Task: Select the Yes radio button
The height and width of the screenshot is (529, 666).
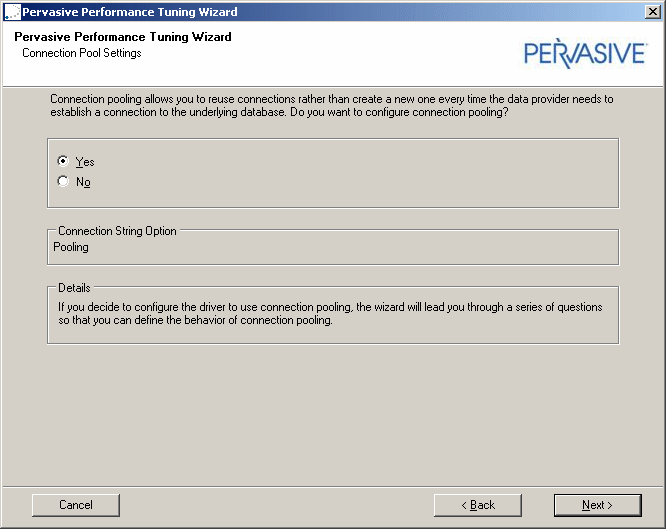Action: point(64,161)
